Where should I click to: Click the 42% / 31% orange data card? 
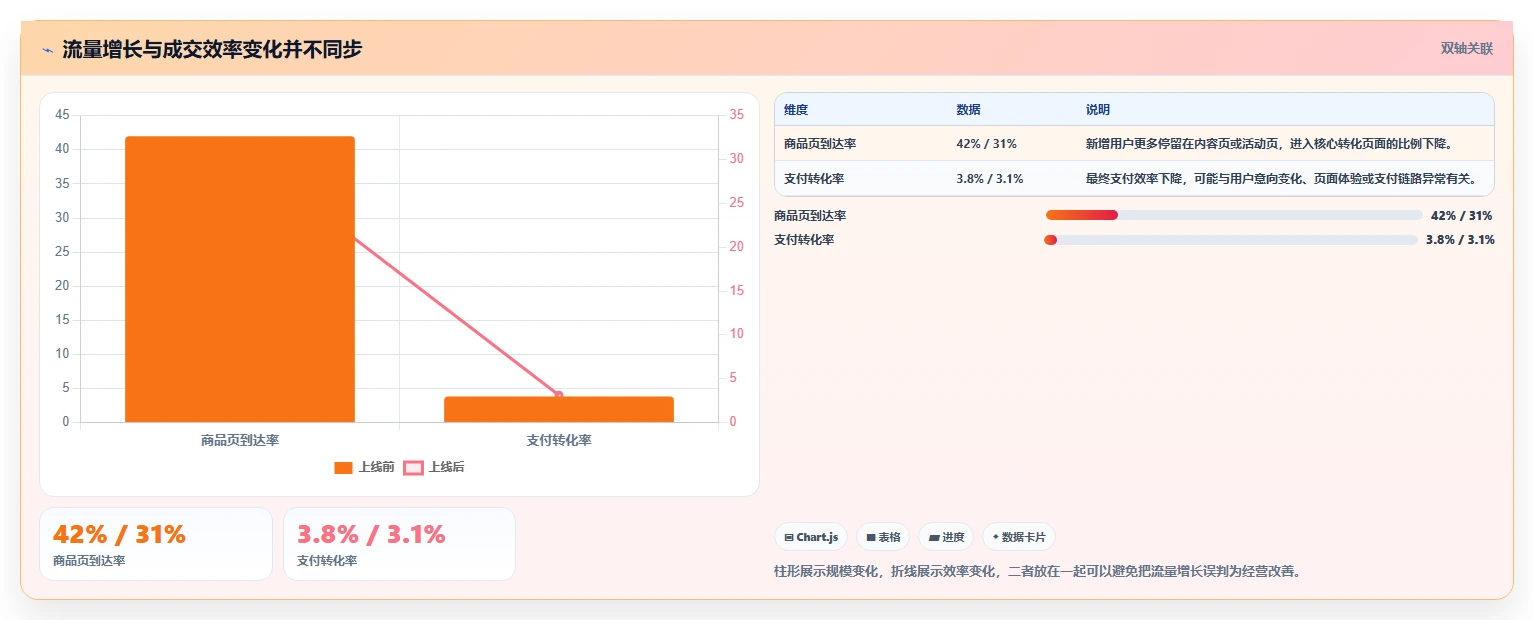[x=156, y=544]
